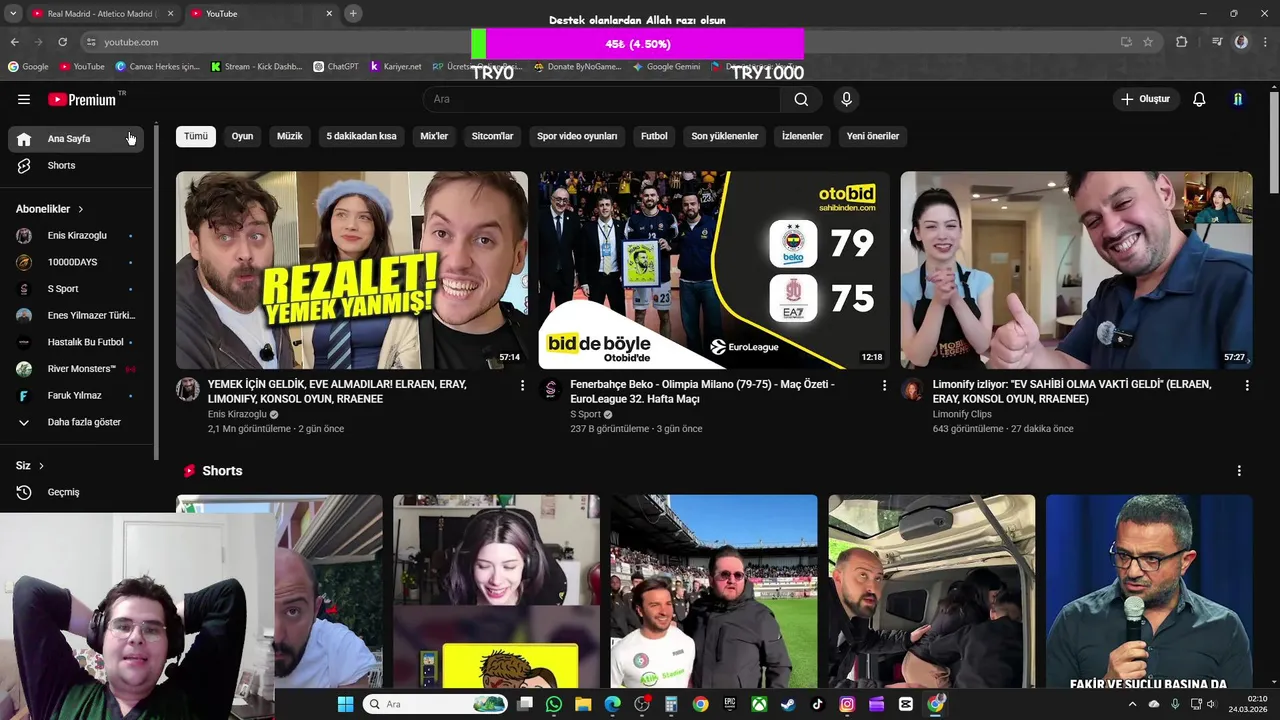Viewport: 1280px width, 720px height.
Task: Click the YouTube Premium logo
Action: [82, 99]
